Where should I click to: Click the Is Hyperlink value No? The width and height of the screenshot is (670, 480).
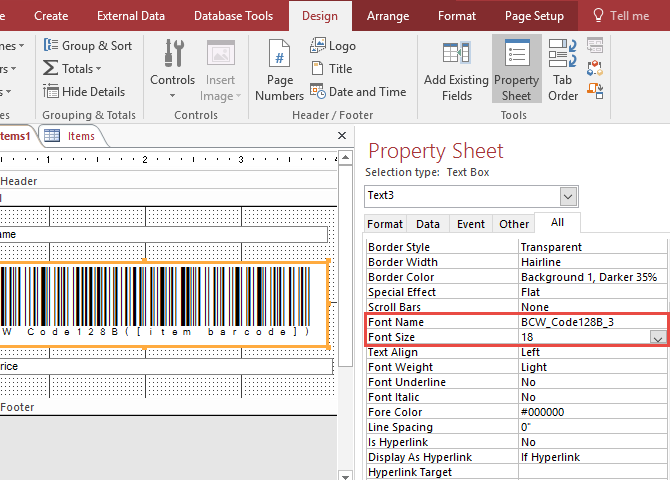click(592, 442)
